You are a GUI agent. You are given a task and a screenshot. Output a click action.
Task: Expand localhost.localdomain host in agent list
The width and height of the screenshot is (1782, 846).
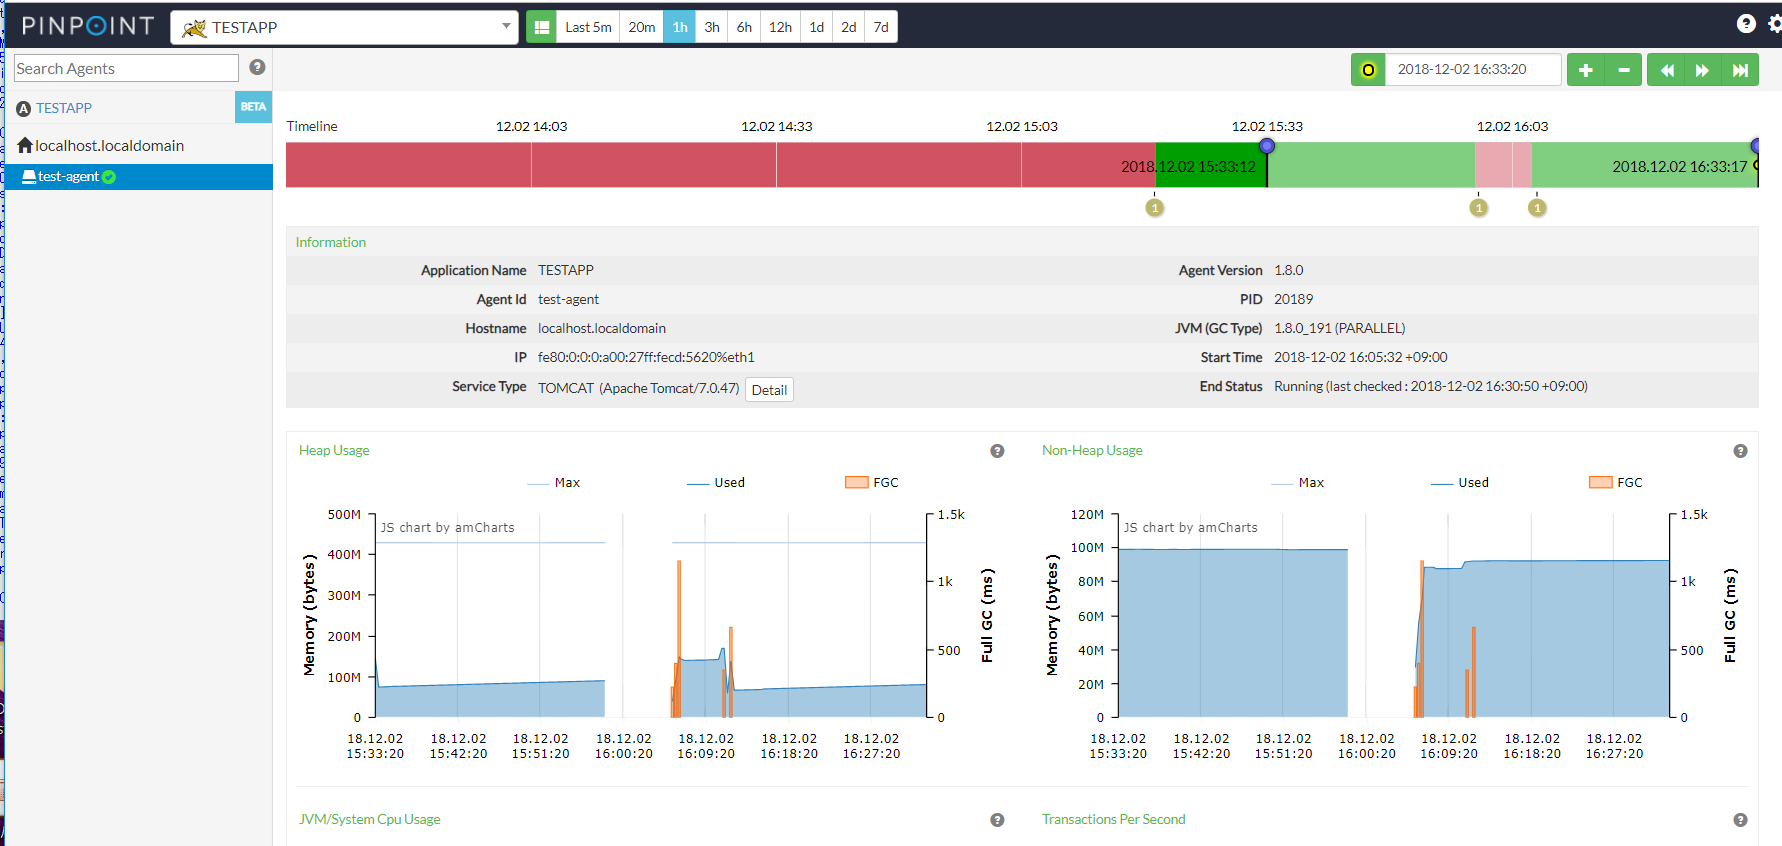coord(109,146)
